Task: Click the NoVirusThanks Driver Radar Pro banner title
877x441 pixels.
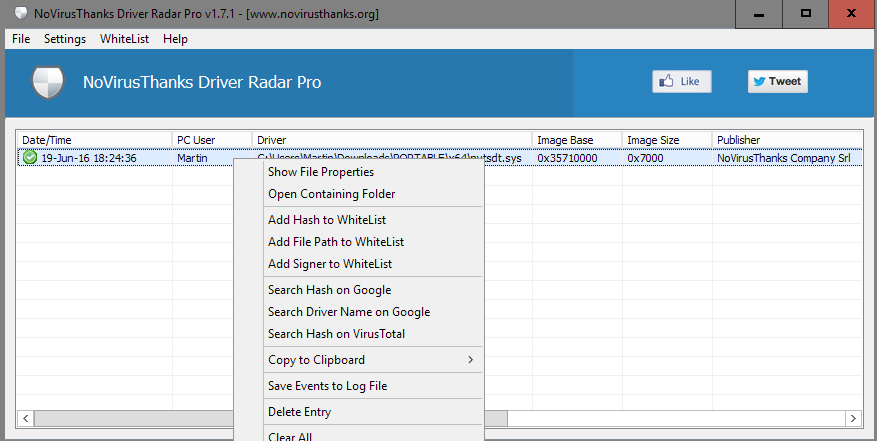Action: click(x=202, y=82)
